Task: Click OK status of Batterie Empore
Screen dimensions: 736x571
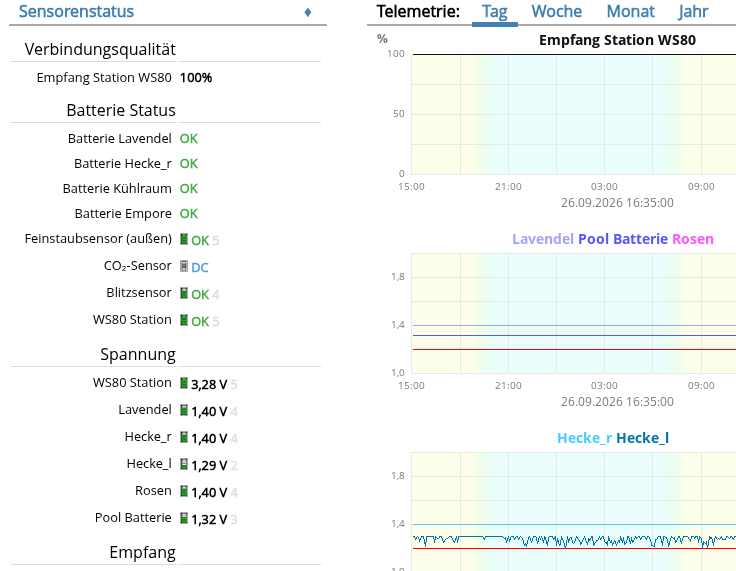Action: tap(189, 214)
